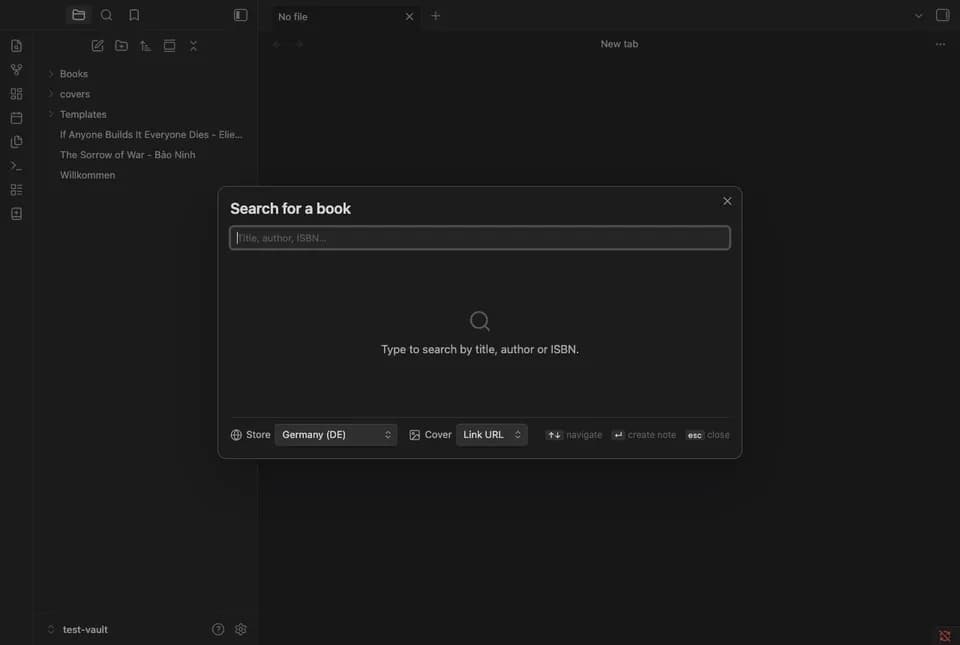Viewport: 960px width, 645px height.
Task: Toggle the left sidebar
Action: coord(241,15)
